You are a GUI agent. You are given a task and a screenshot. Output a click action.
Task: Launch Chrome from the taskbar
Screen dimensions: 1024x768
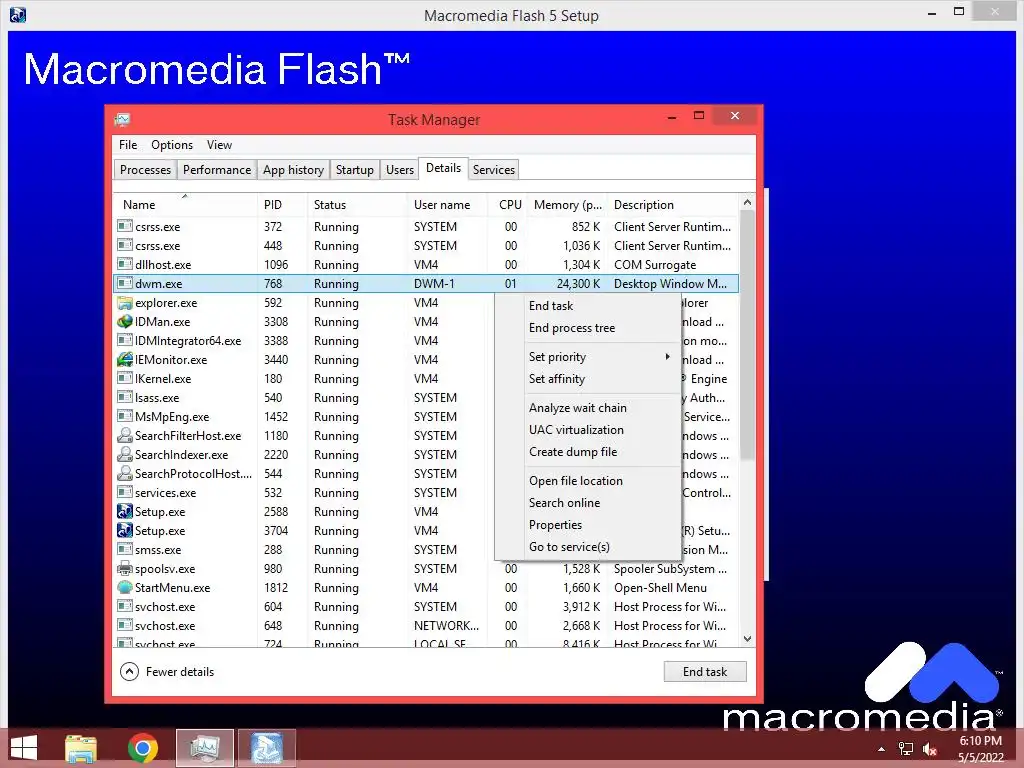[x=142, y=748]
